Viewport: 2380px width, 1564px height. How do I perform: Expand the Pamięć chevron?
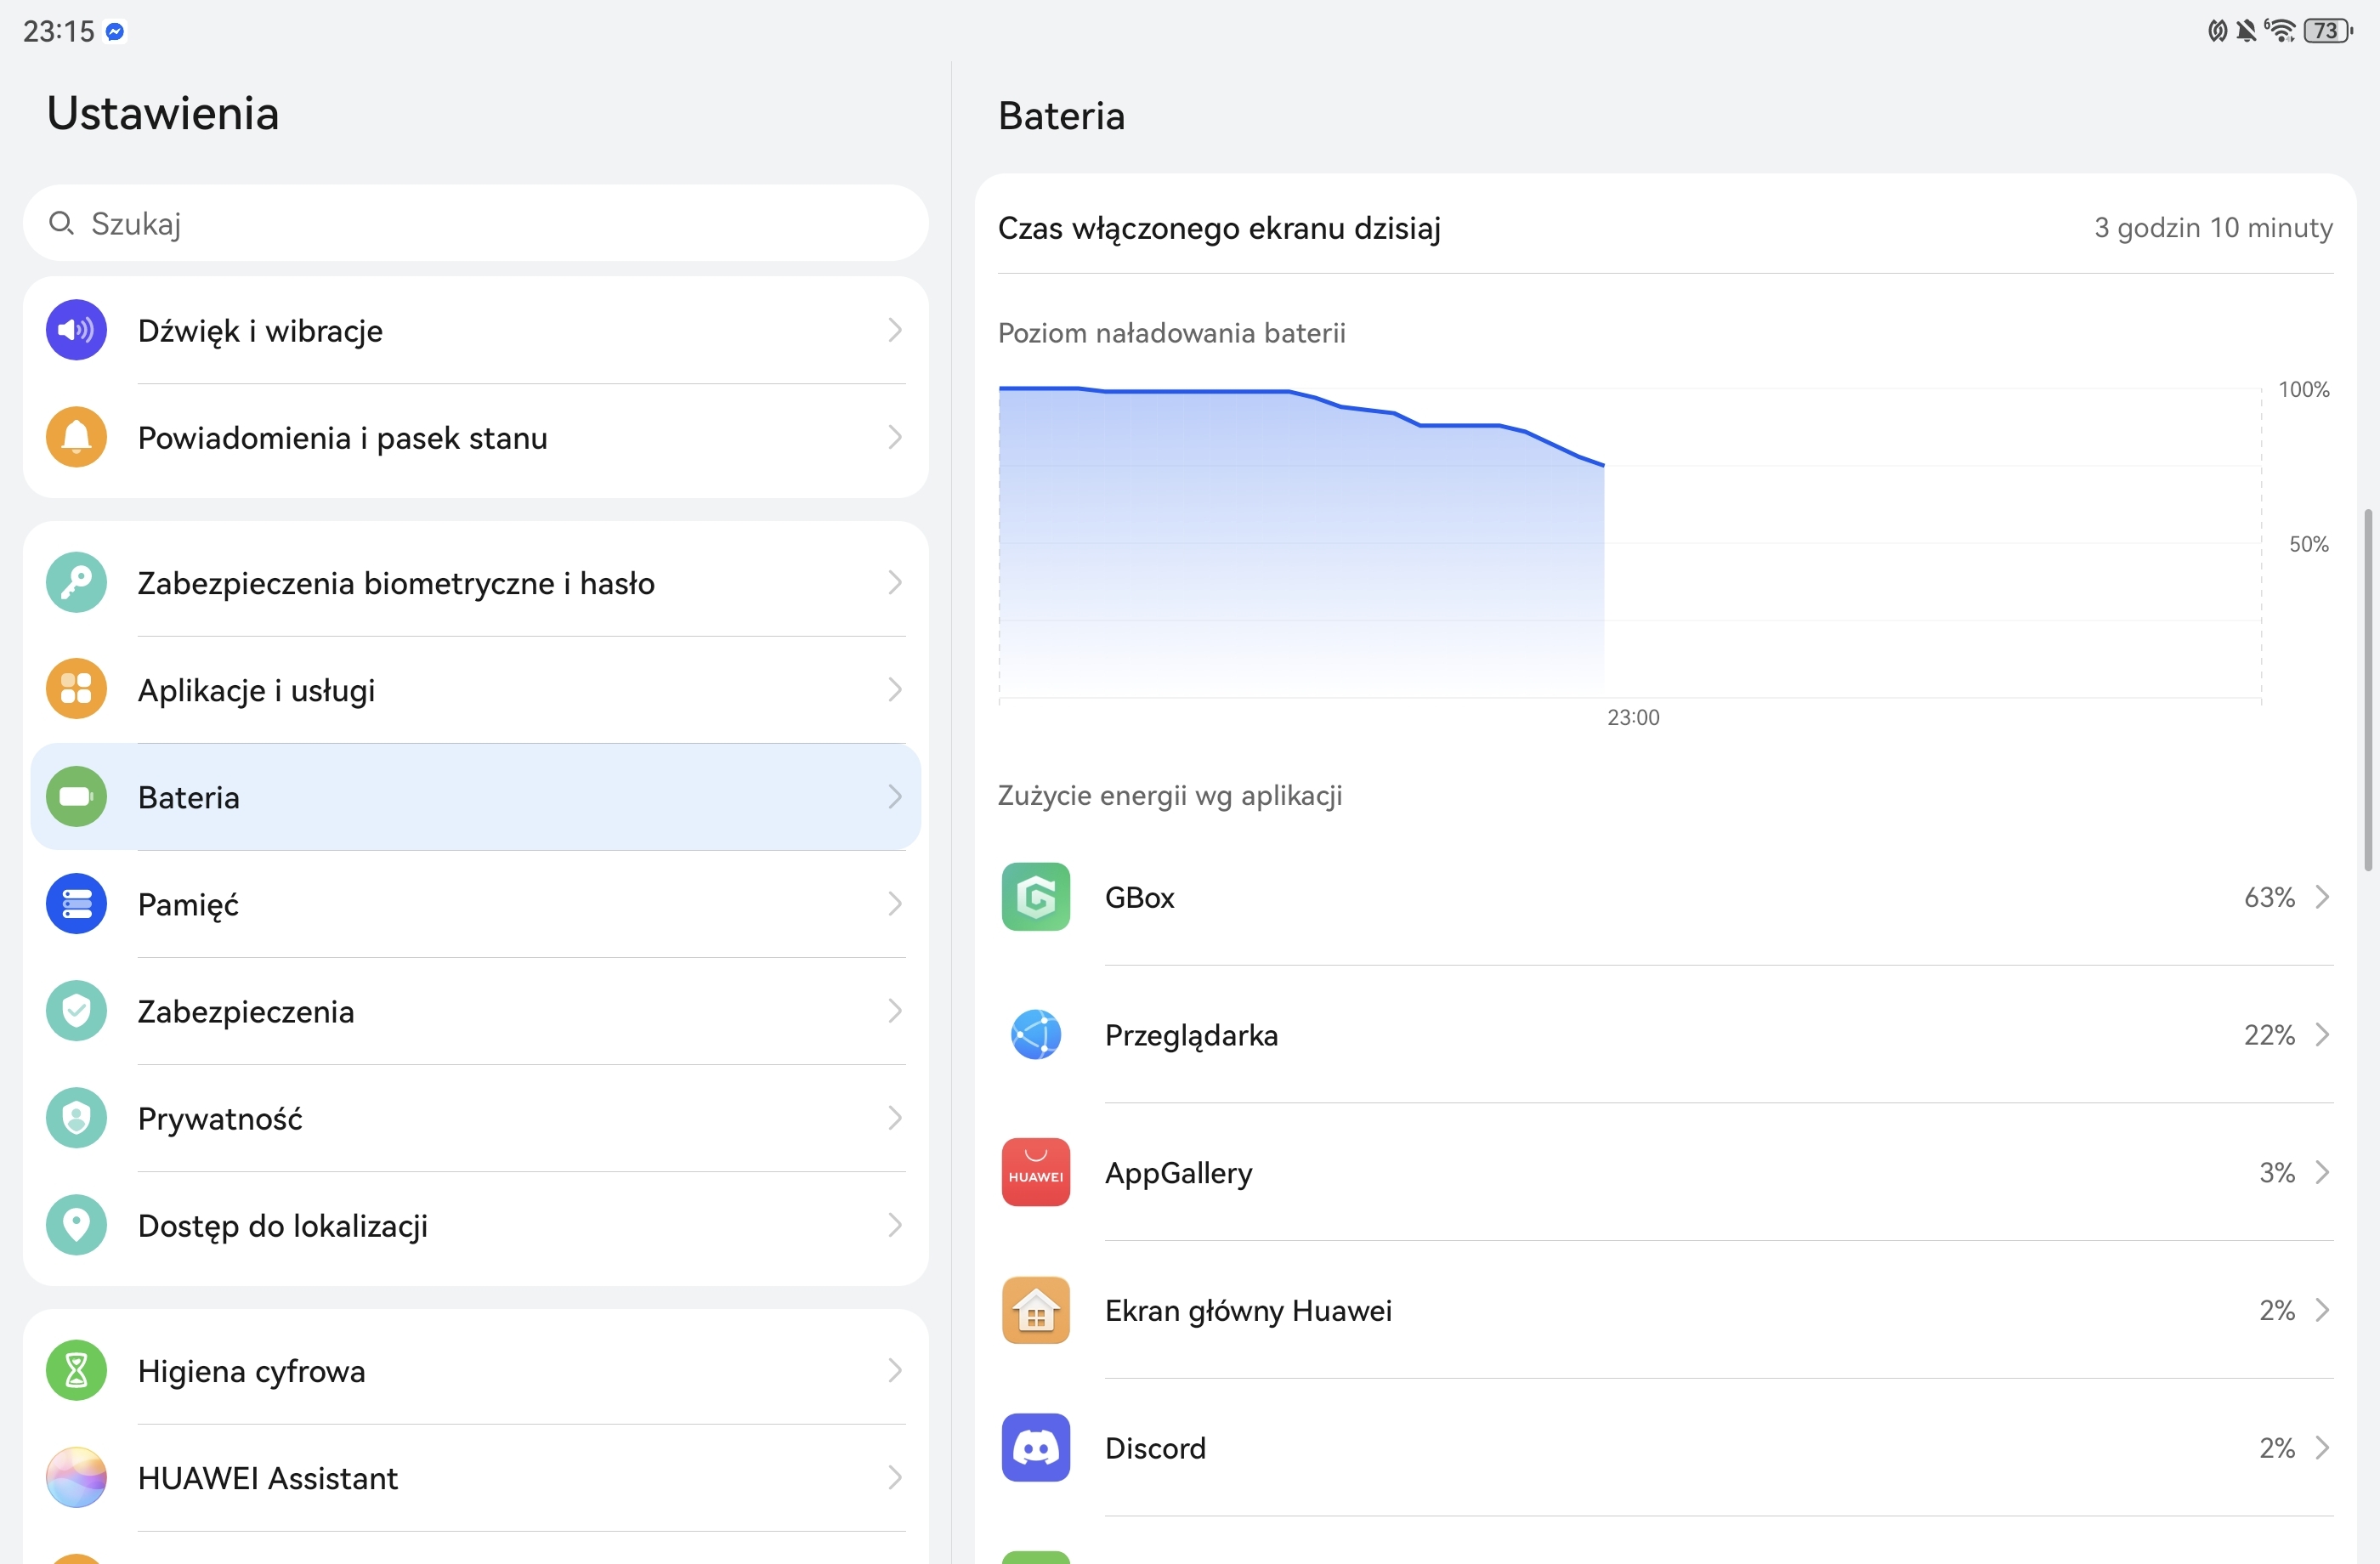895,903
